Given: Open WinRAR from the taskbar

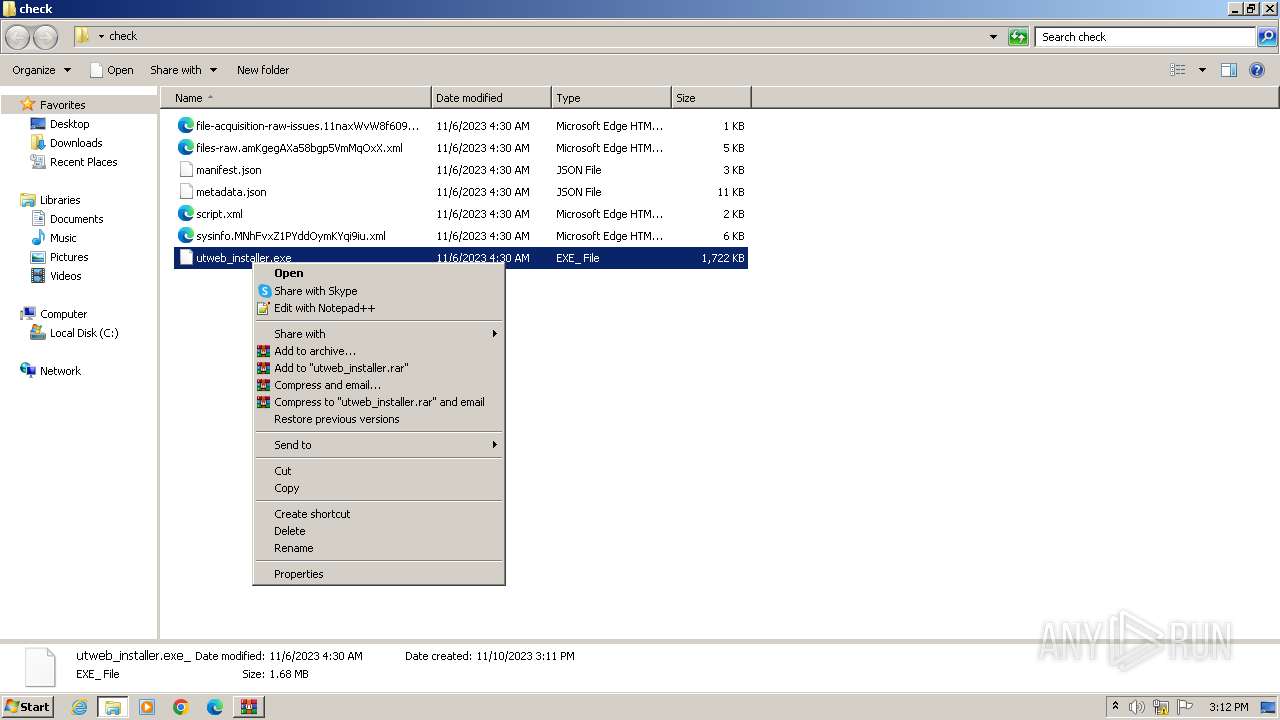Looking at the screenshot, I should click(x=248, y=707).
